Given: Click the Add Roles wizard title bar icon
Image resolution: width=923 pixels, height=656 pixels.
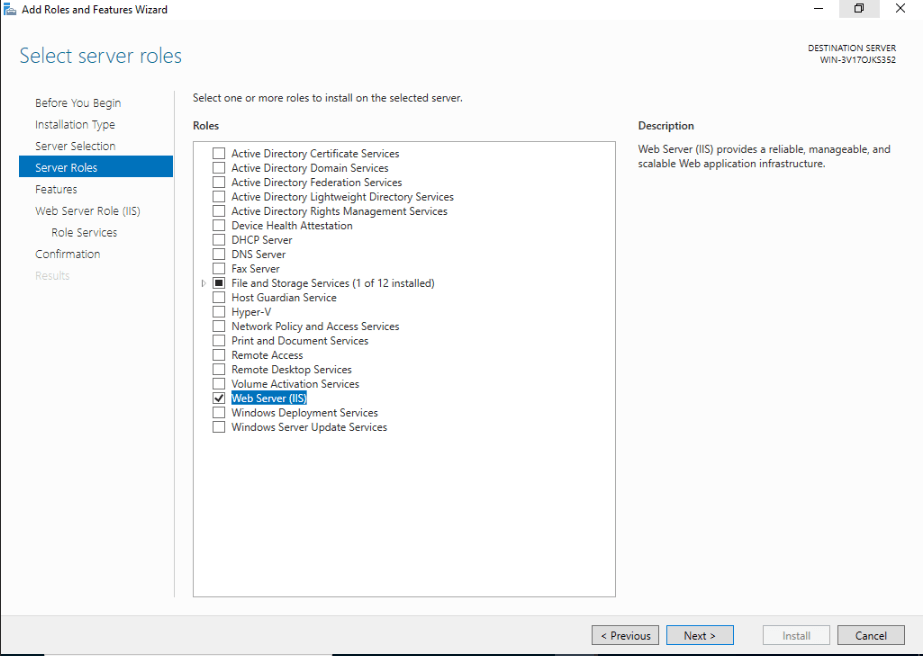Looking at the screenshot, I should tap(9, 9).
